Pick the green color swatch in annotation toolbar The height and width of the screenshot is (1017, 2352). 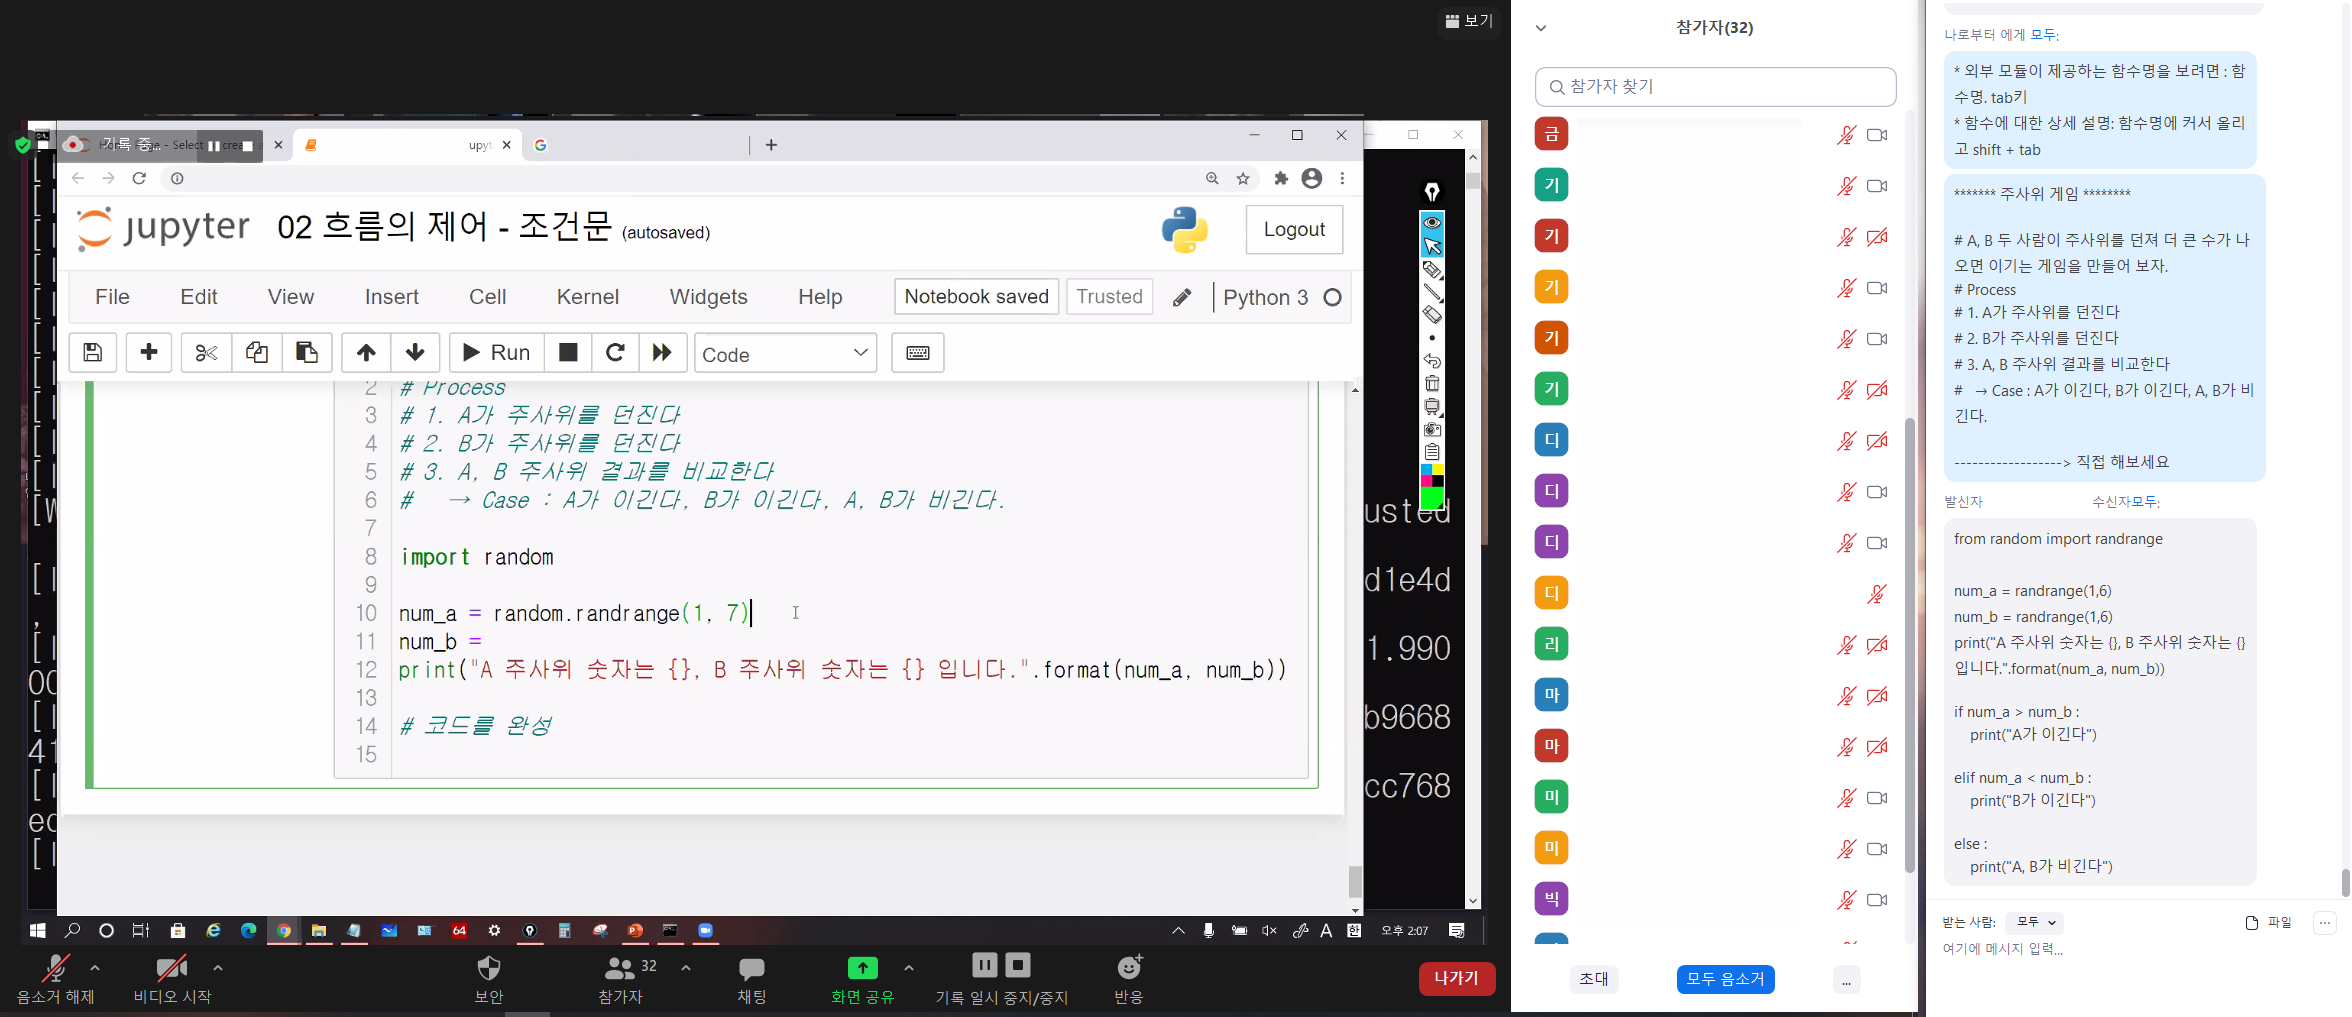click(x=1432, y=498)
